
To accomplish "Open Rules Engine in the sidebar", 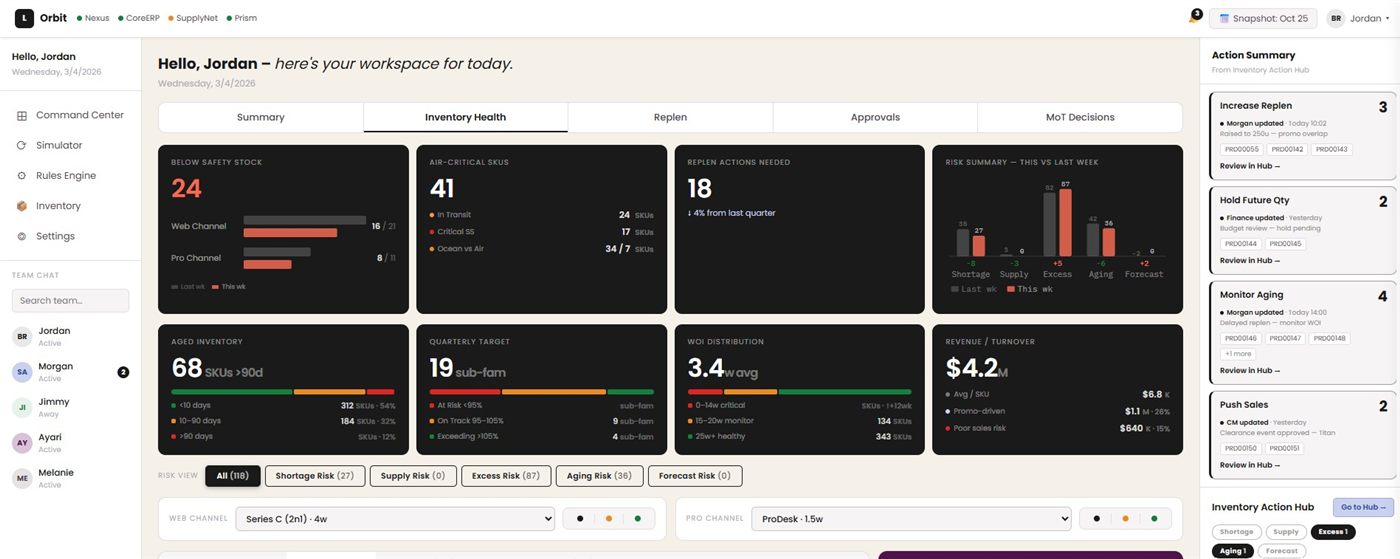I will [x=70, y=175].
